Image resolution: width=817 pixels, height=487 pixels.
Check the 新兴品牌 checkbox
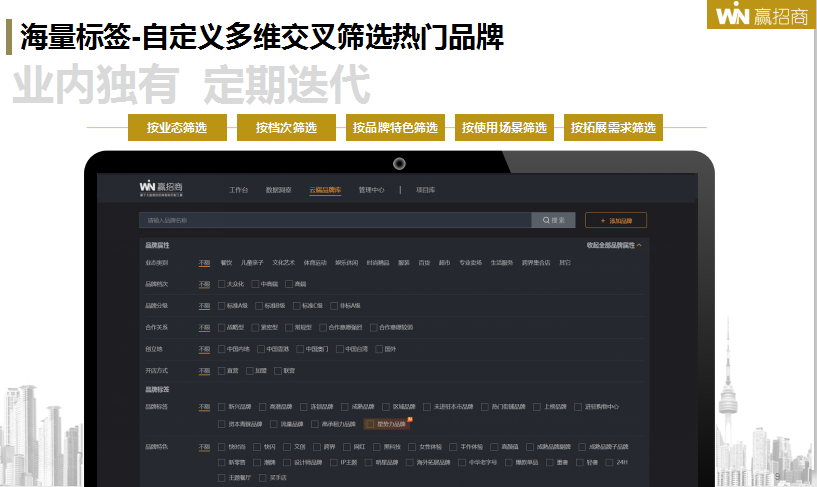click(x=221, y=407)
